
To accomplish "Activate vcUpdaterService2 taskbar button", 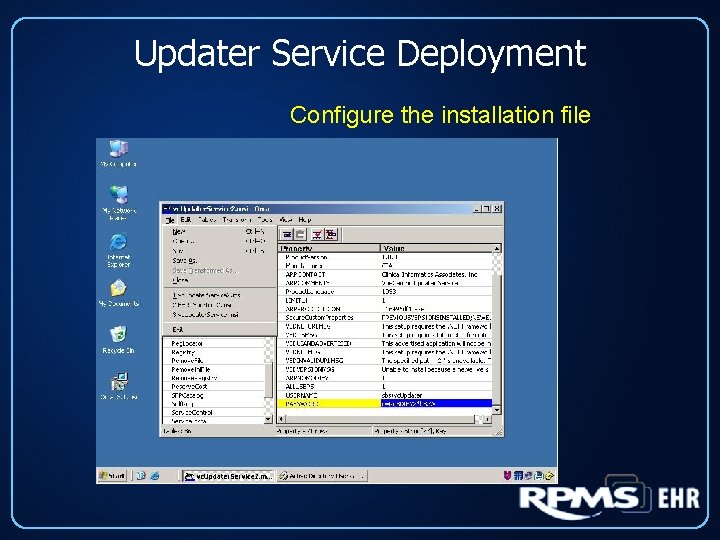I will pyautogui.click(x=228, y=476).
